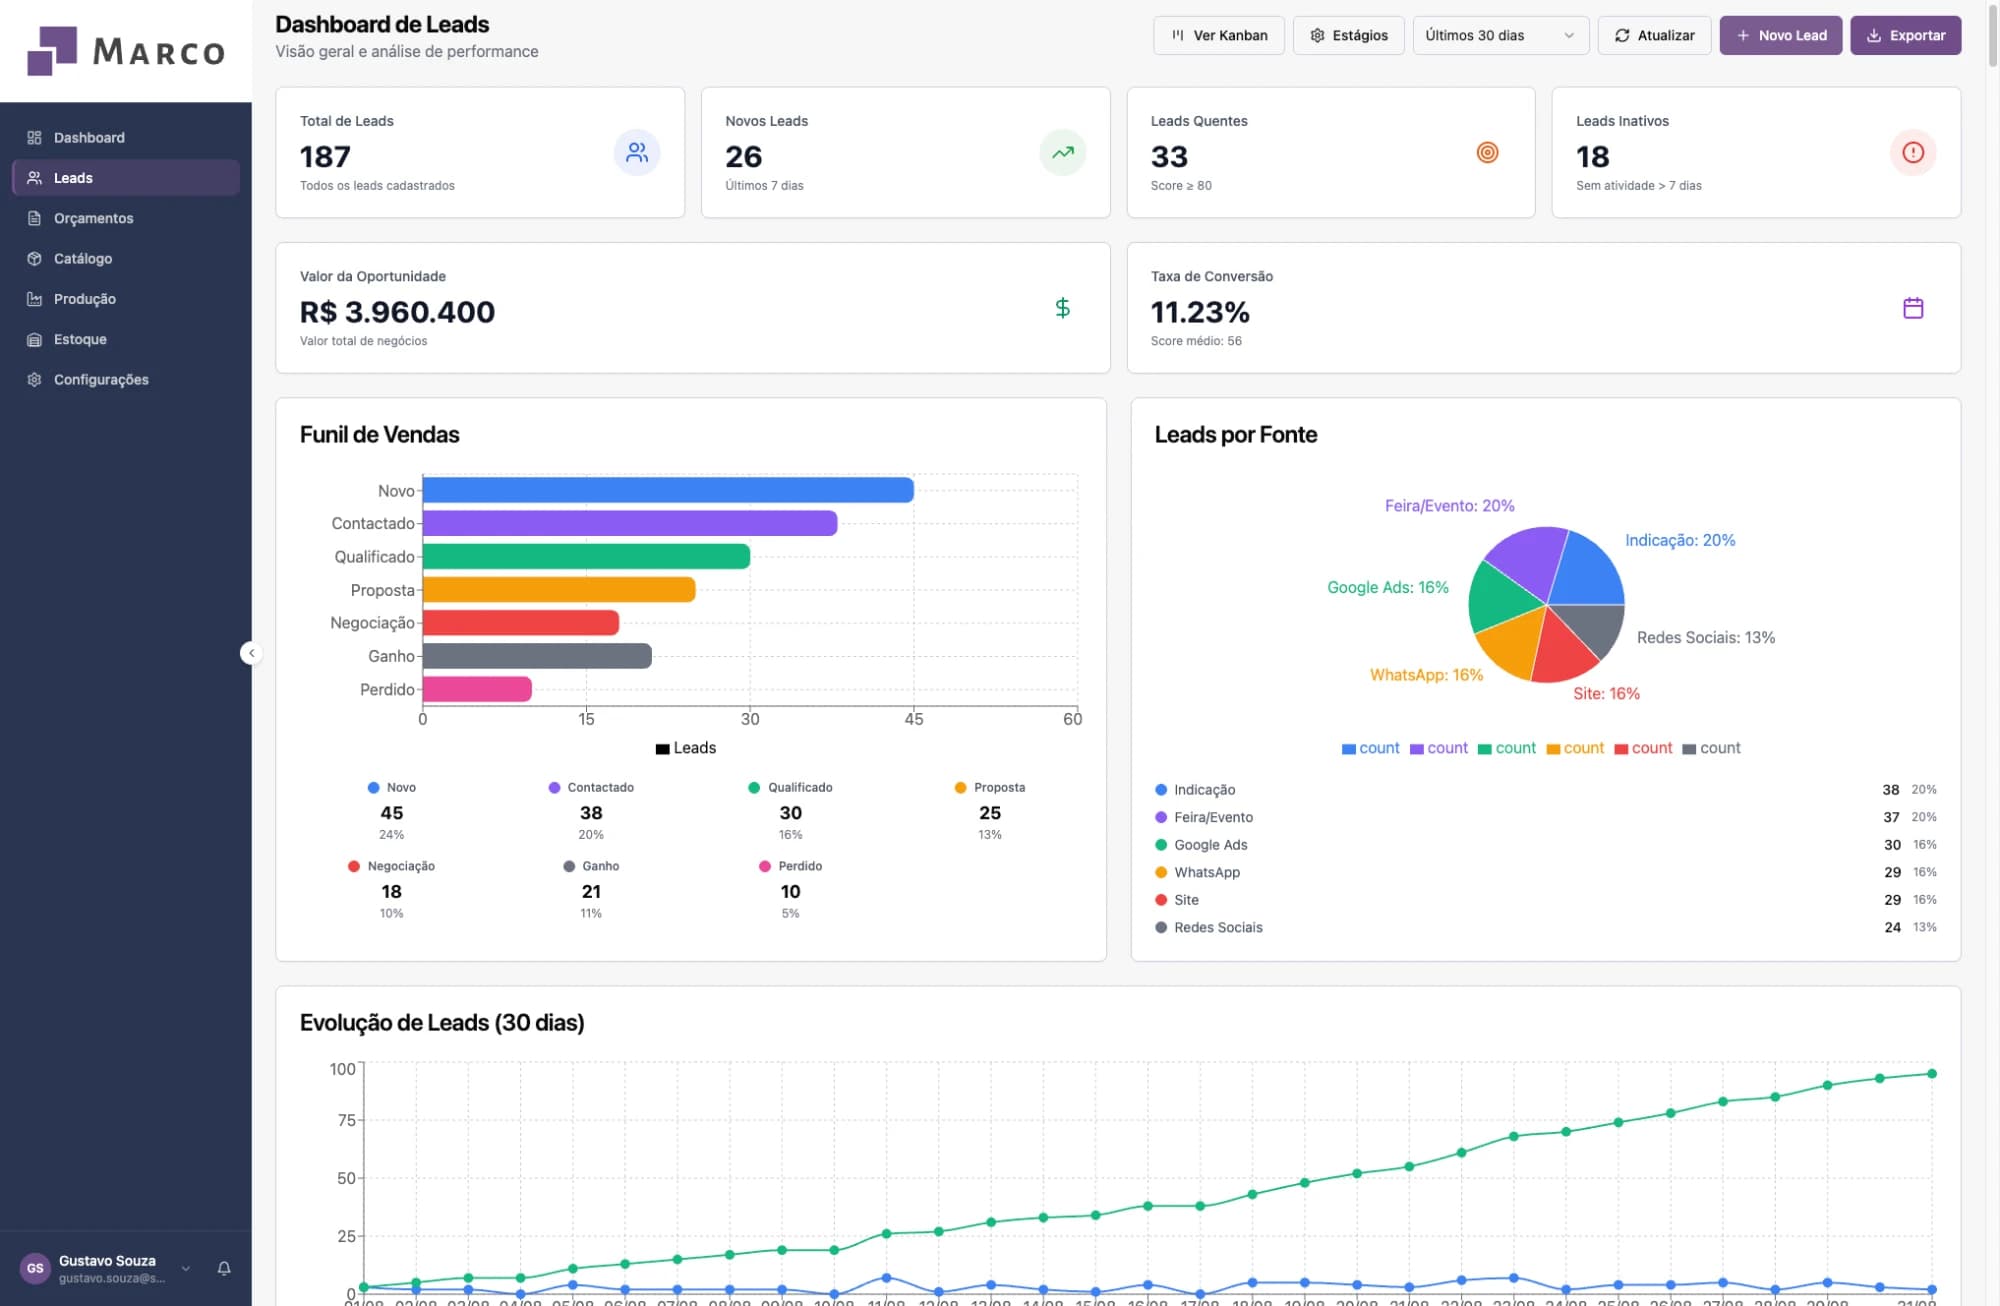
Task: Create a lead with Novo Lead button
Action: click(x=1780, y=35)
